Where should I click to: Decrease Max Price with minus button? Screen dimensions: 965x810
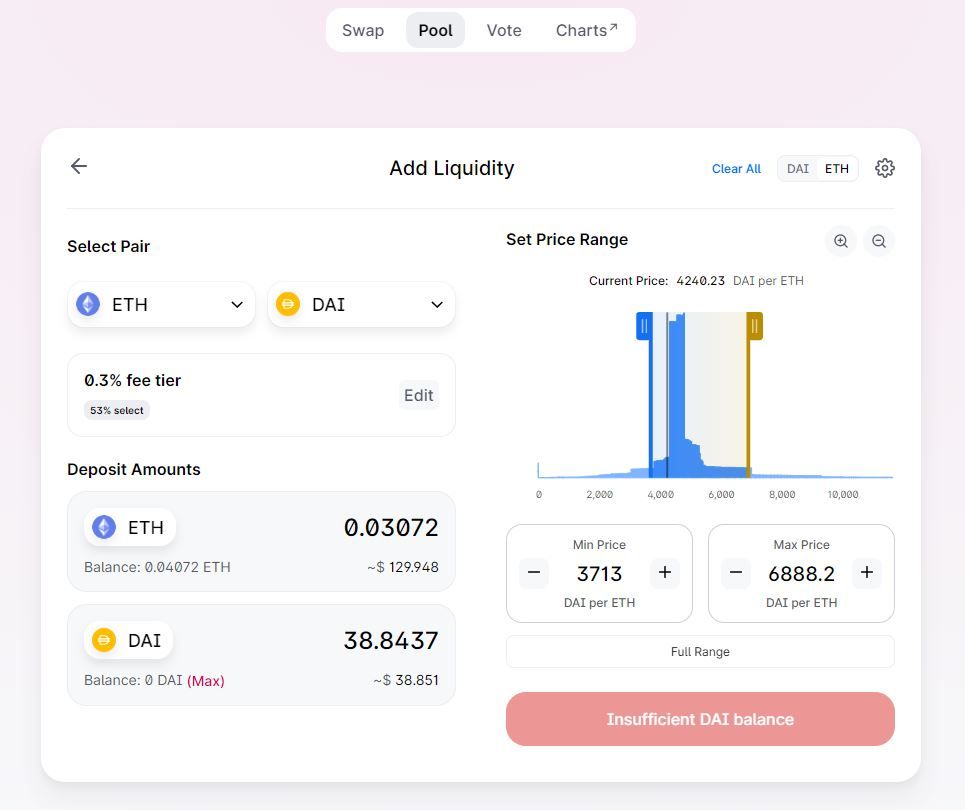[x=735, y=573]
